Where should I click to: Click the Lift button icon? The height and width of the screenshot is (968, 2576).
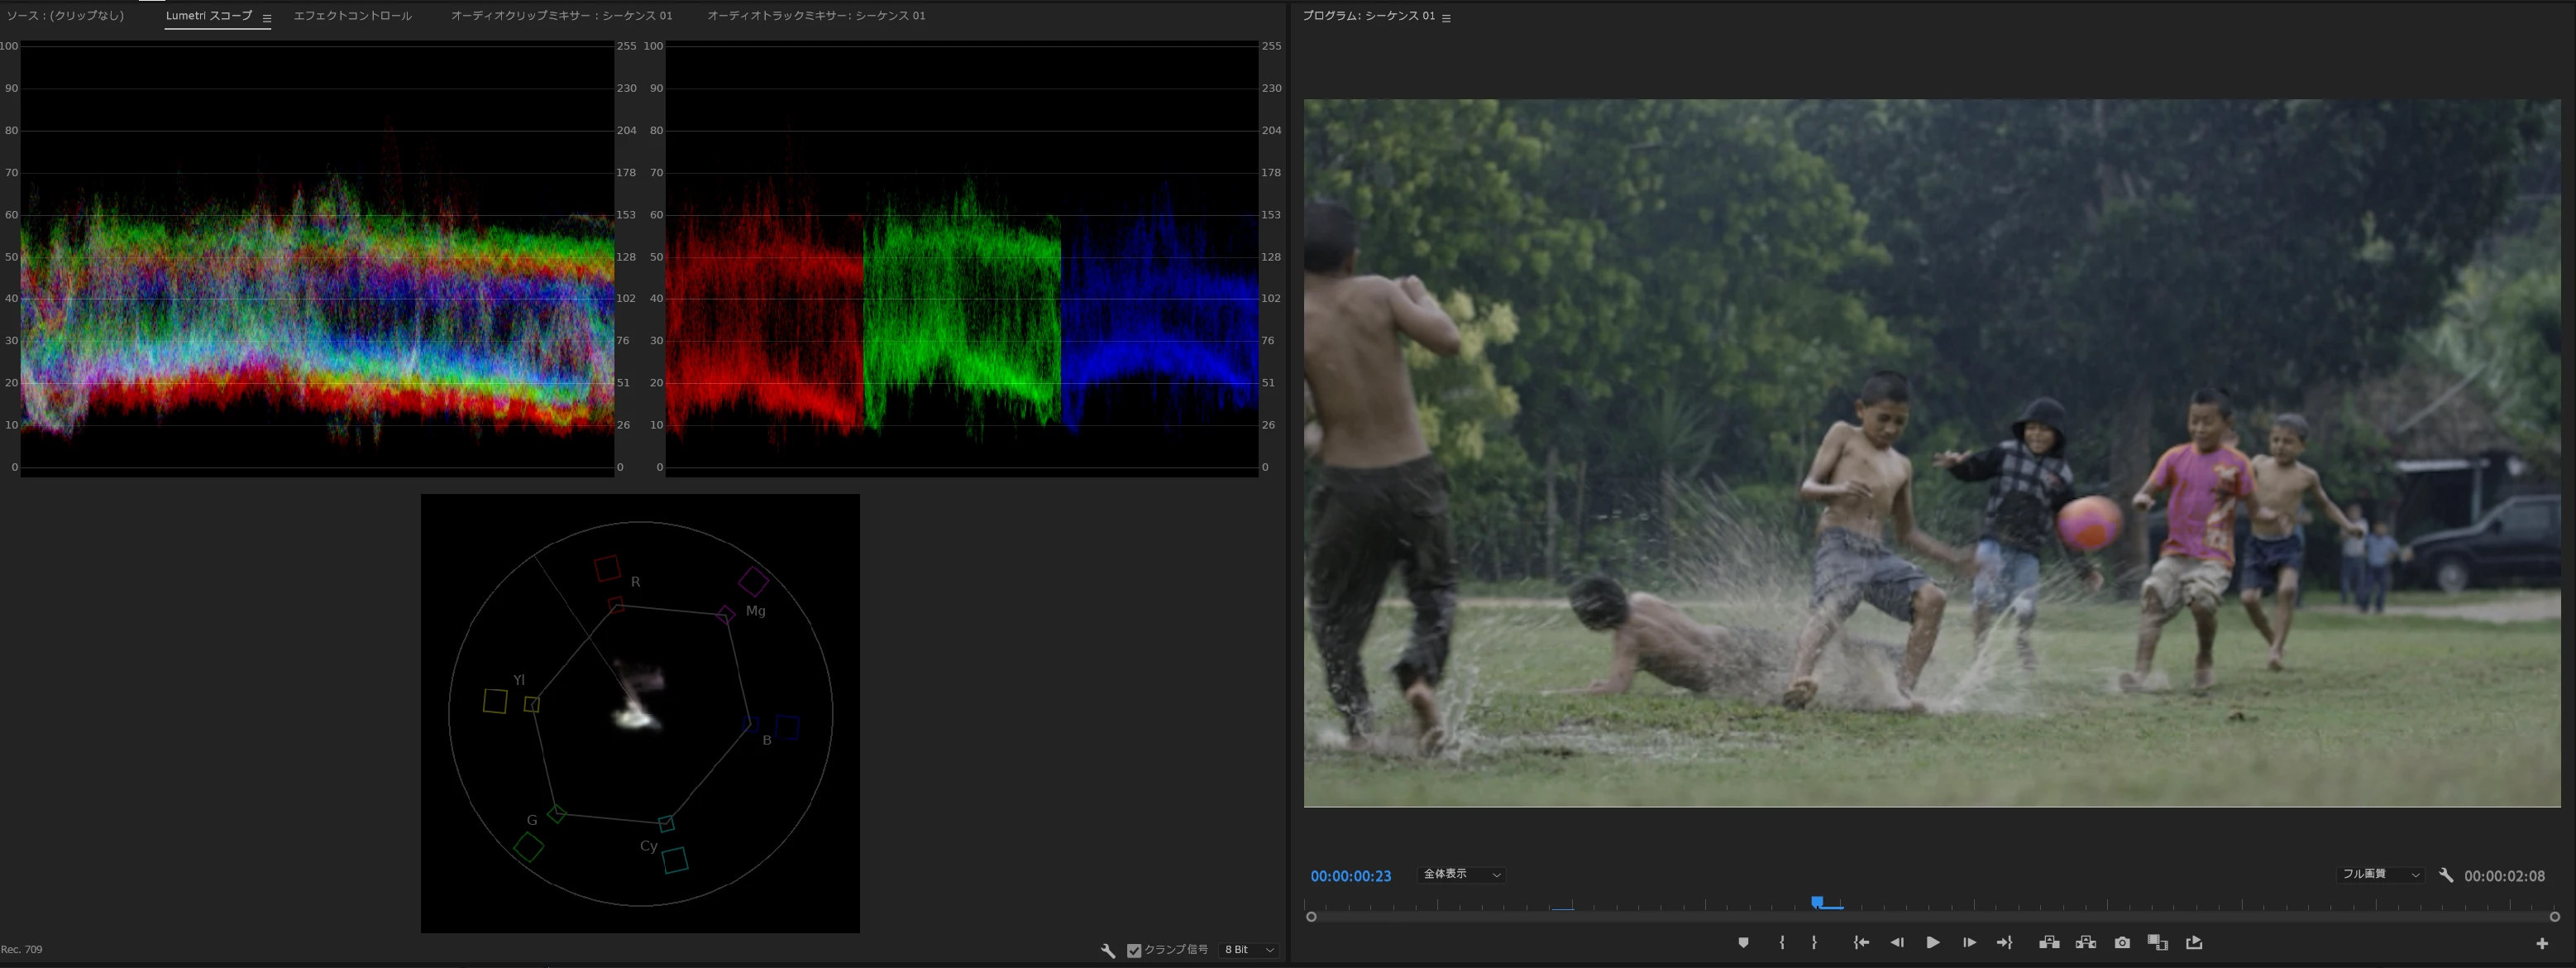coord(2048,942)
